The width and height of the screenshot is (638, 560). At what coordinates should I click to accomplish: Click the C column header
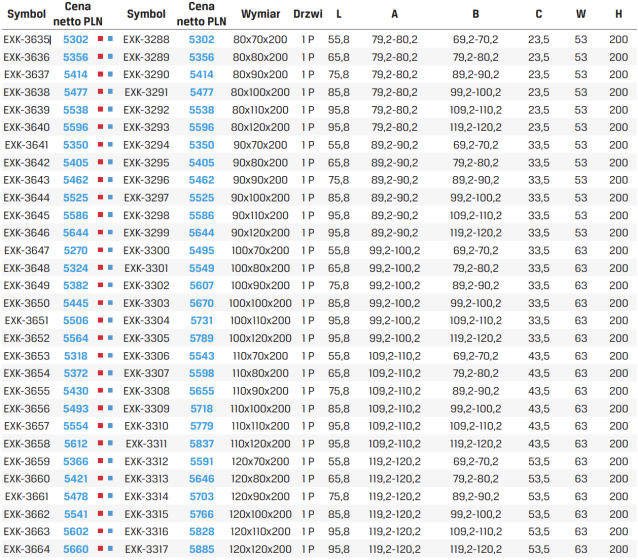pos(539,14)
